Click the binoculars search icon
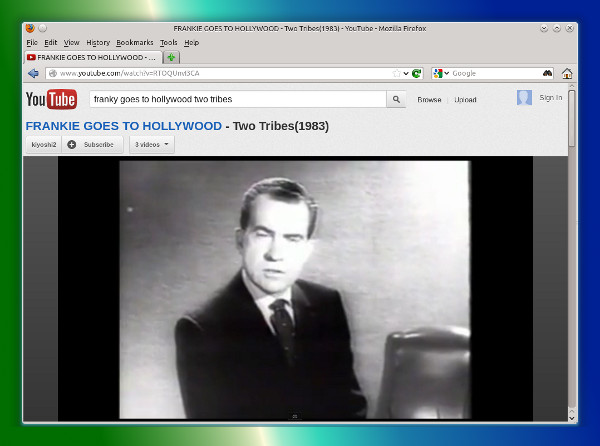Image resolution: width=600 pixels, height=446 pixels. point(548,73)
